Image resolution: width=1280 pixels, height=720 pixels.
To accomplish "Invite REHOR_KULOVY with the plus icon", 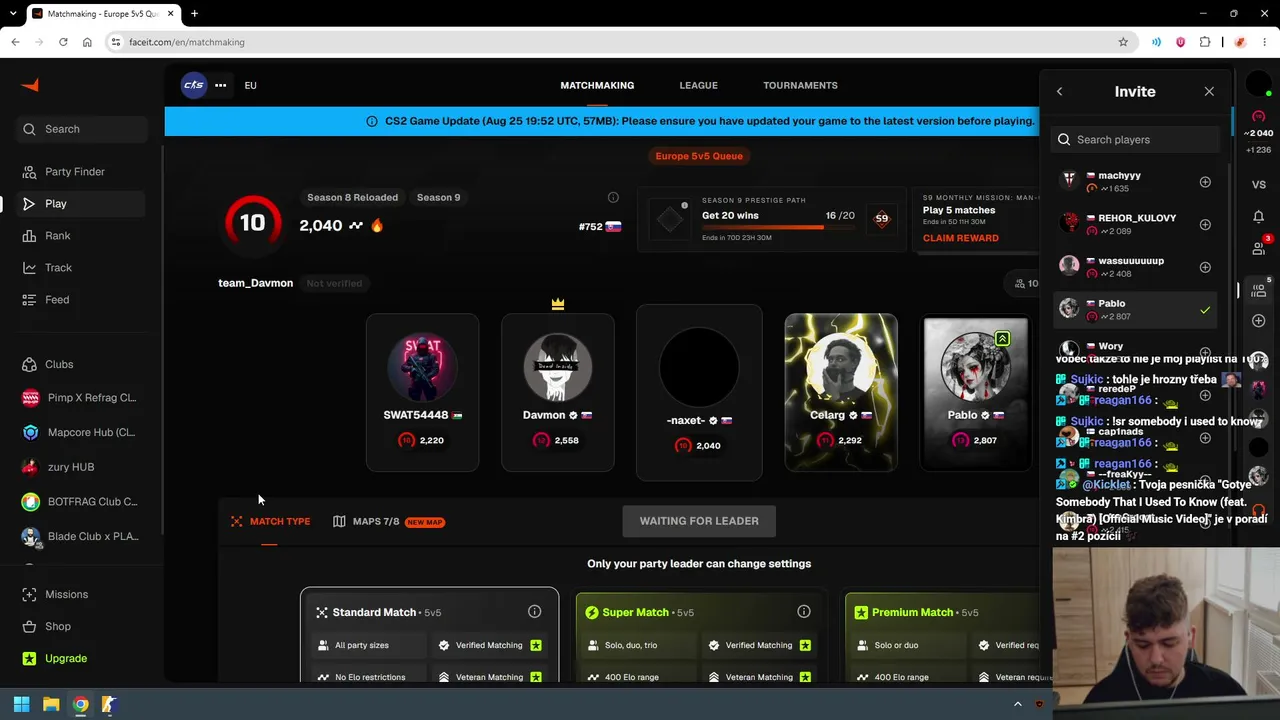I will (1205, 224).
